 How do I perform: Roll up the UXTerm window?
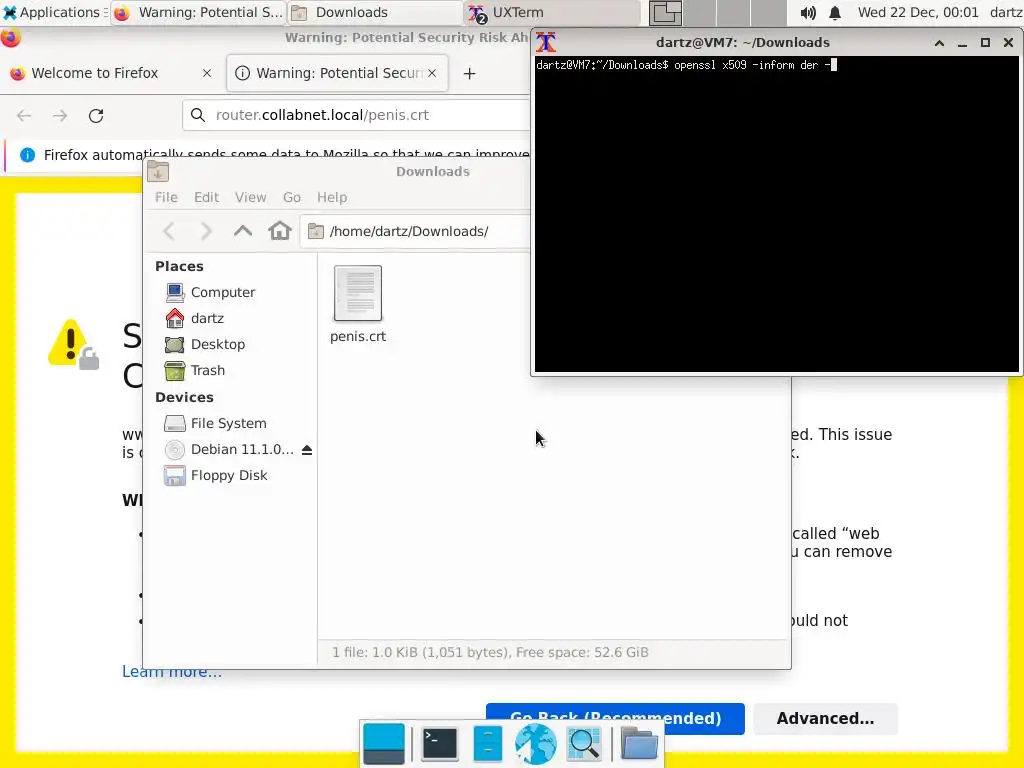[939, 42]
